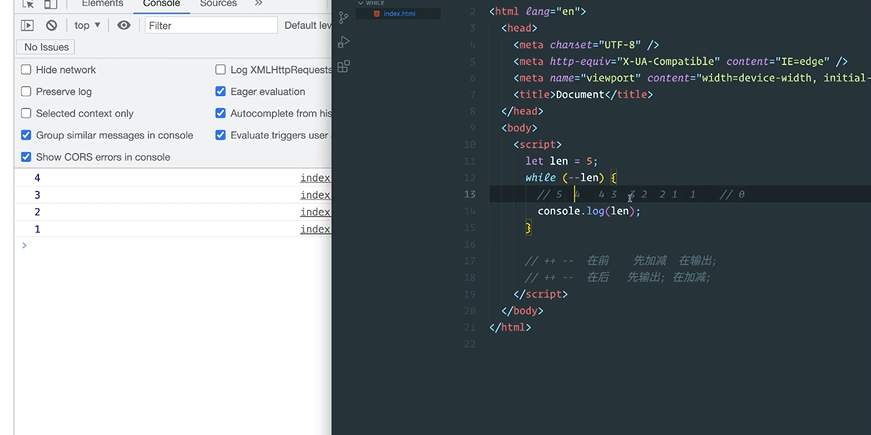This screenshot has height=435, width=871.
Task: Click the closing </html> tag
Action: click(510, 328)
